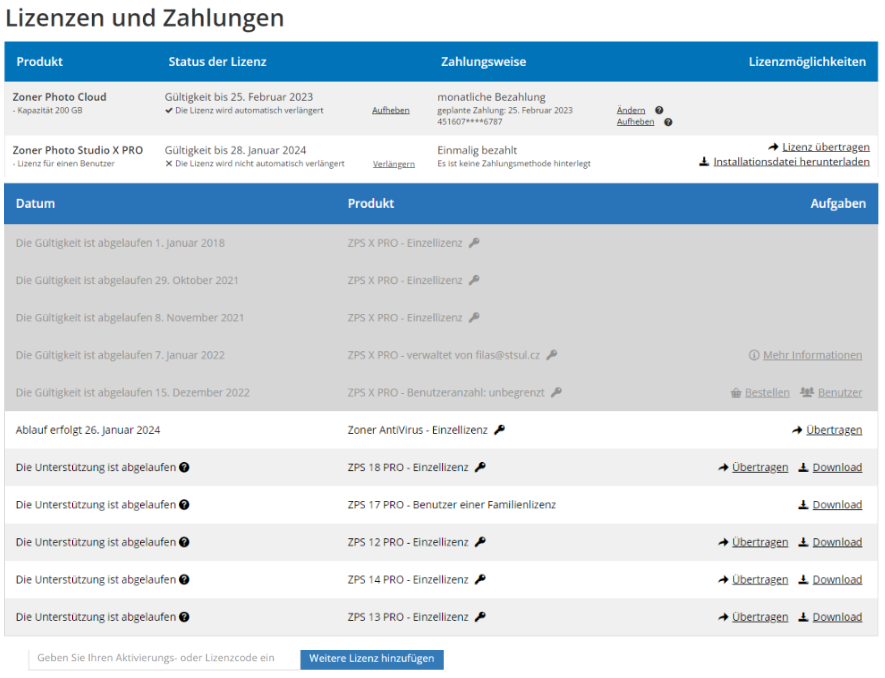Viewport: 885px width, 678px height.
Task: Click key icon beside ZPS 14 PRO
Action: 480,580
